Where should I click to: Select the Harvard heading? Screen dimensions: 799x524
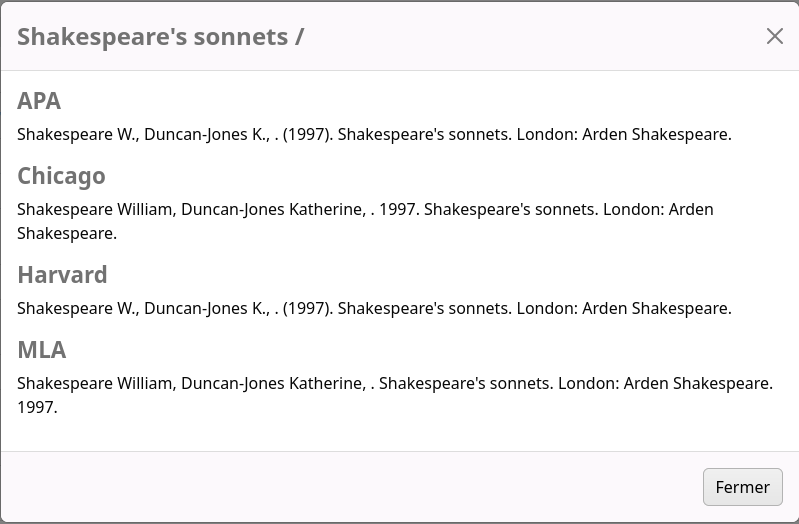click(62, 275)
